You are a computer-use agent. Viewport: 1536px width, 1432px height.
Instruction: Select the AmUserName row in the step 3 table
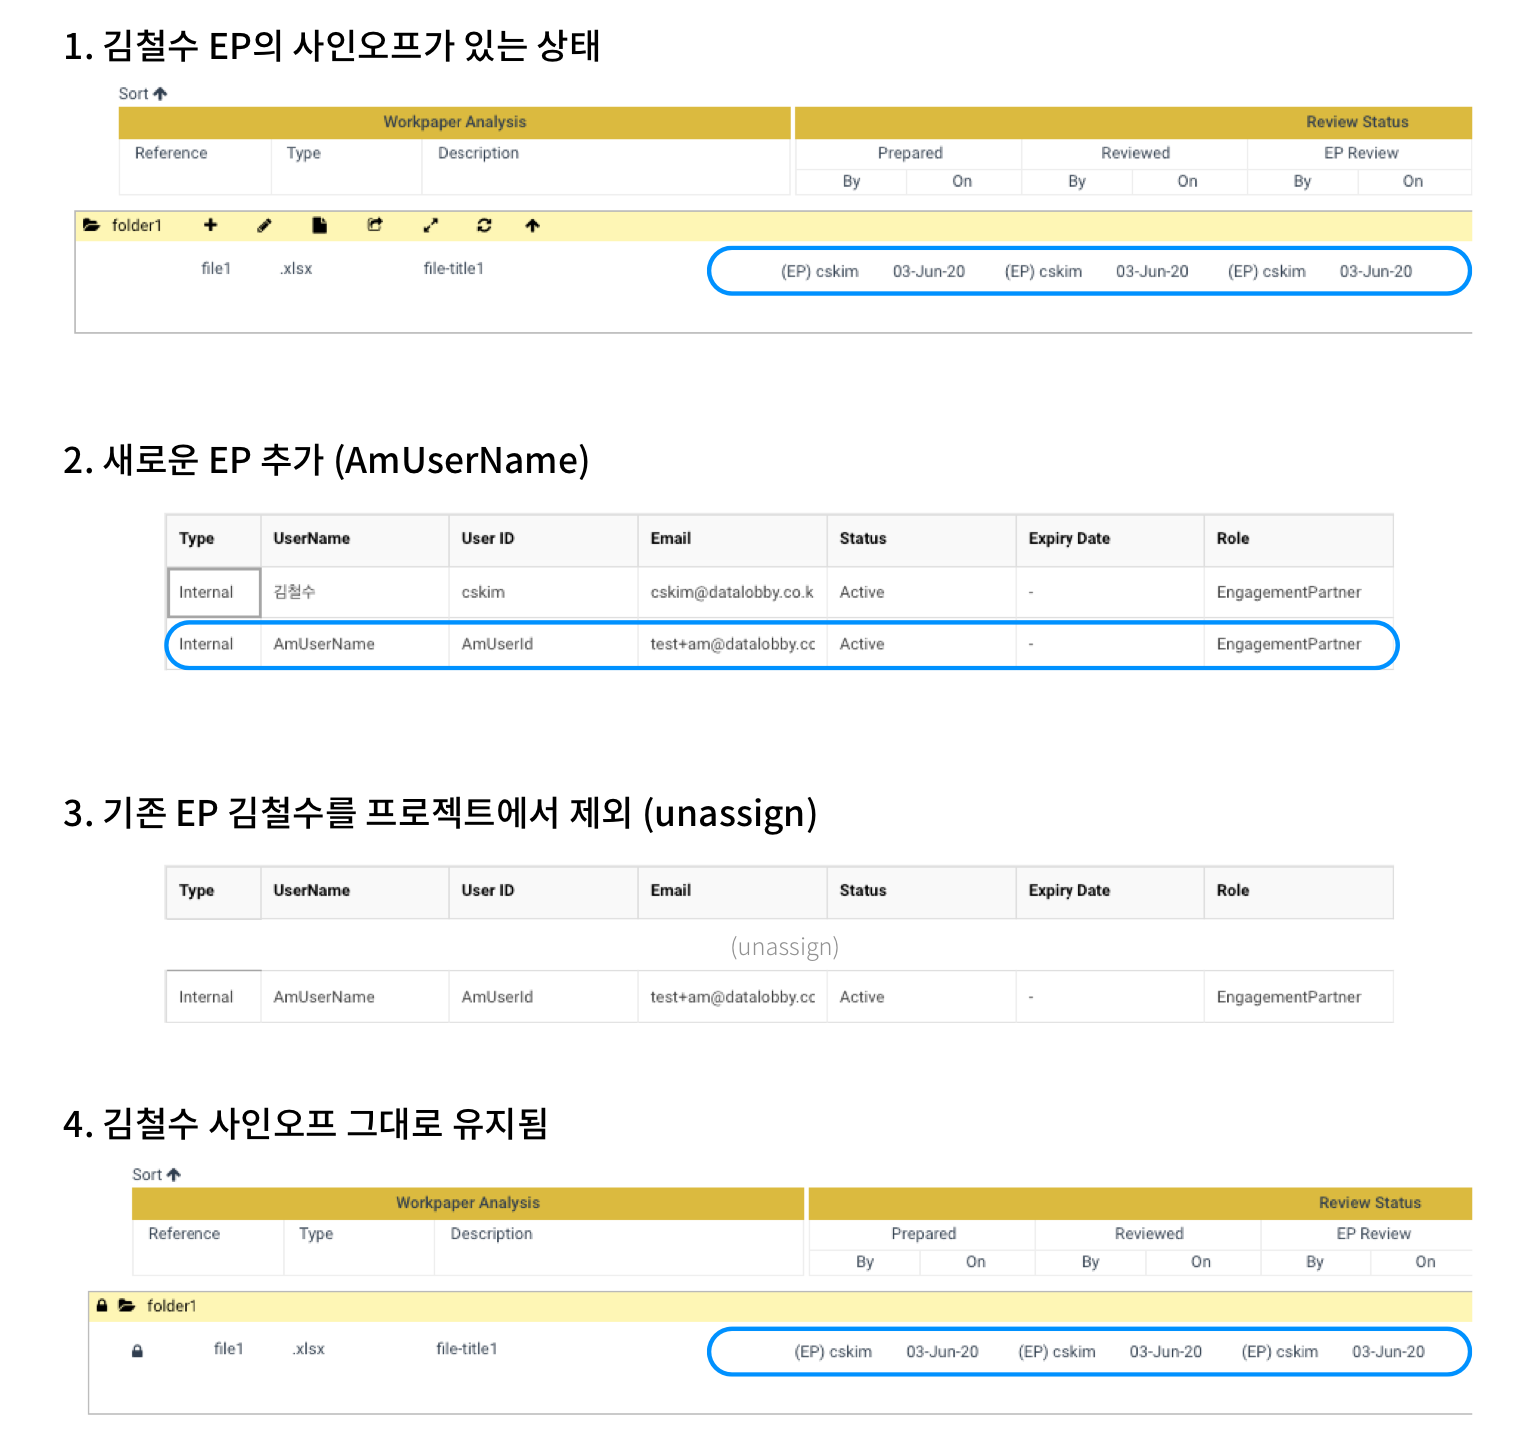pyautogui.click(x=324, y=997)
